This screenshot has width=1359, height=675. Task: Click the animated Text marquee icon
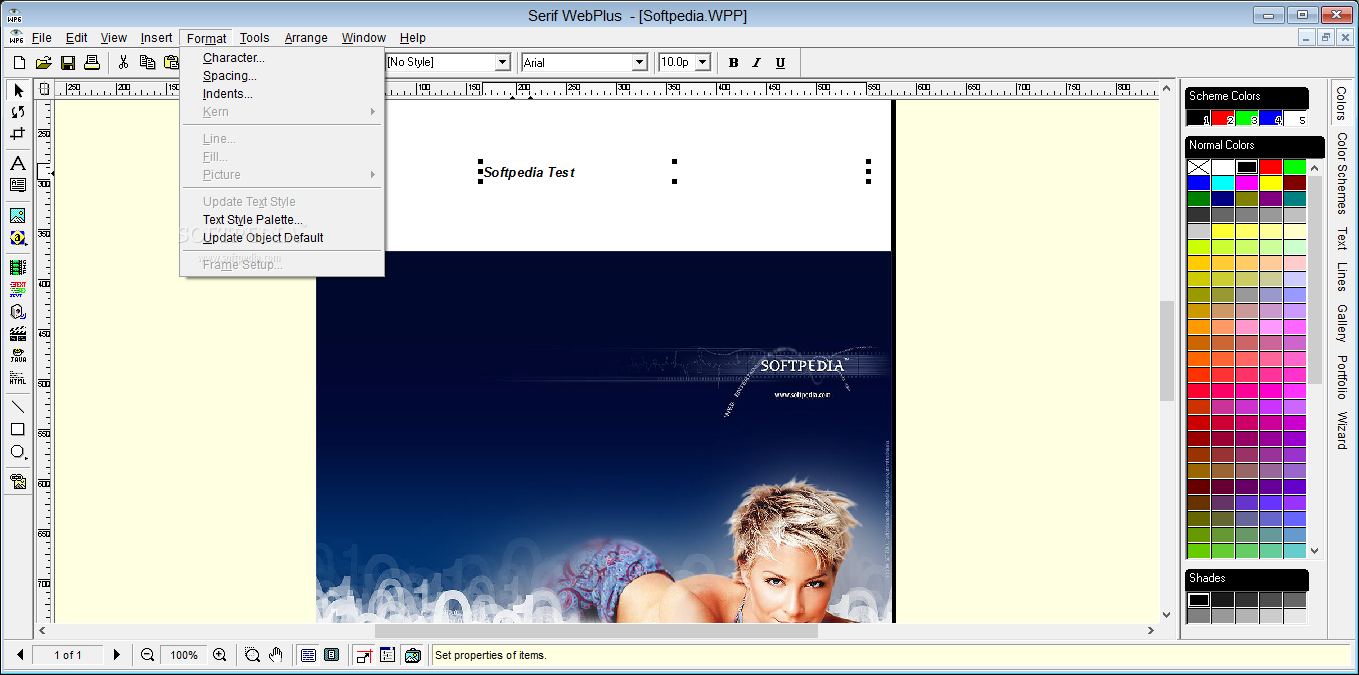(18, 289)
